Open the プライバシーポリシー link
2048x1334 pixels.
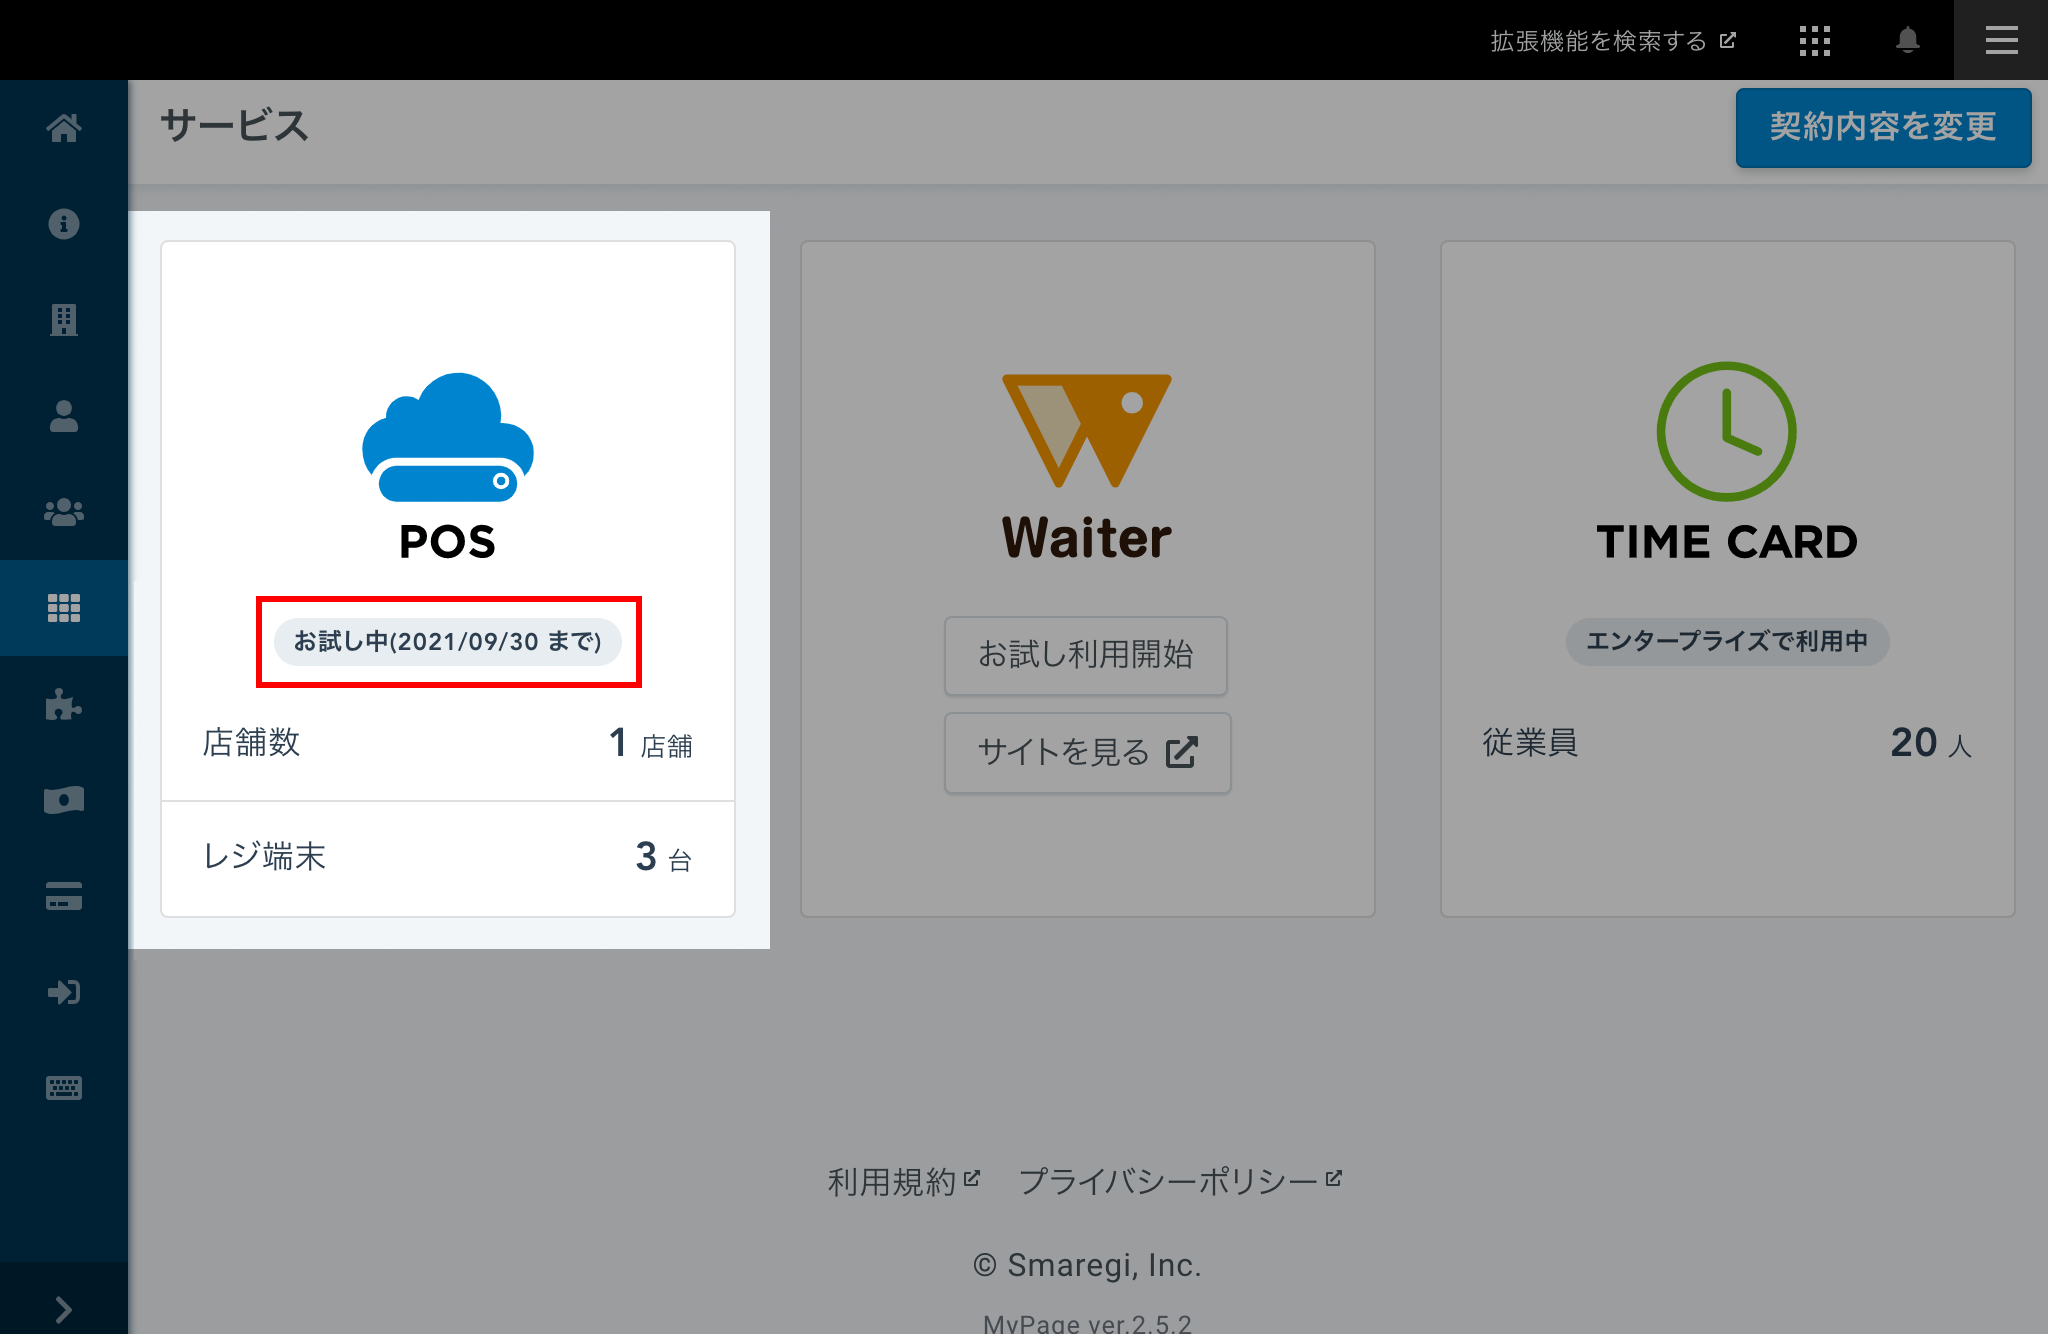click(1180, 1182)
